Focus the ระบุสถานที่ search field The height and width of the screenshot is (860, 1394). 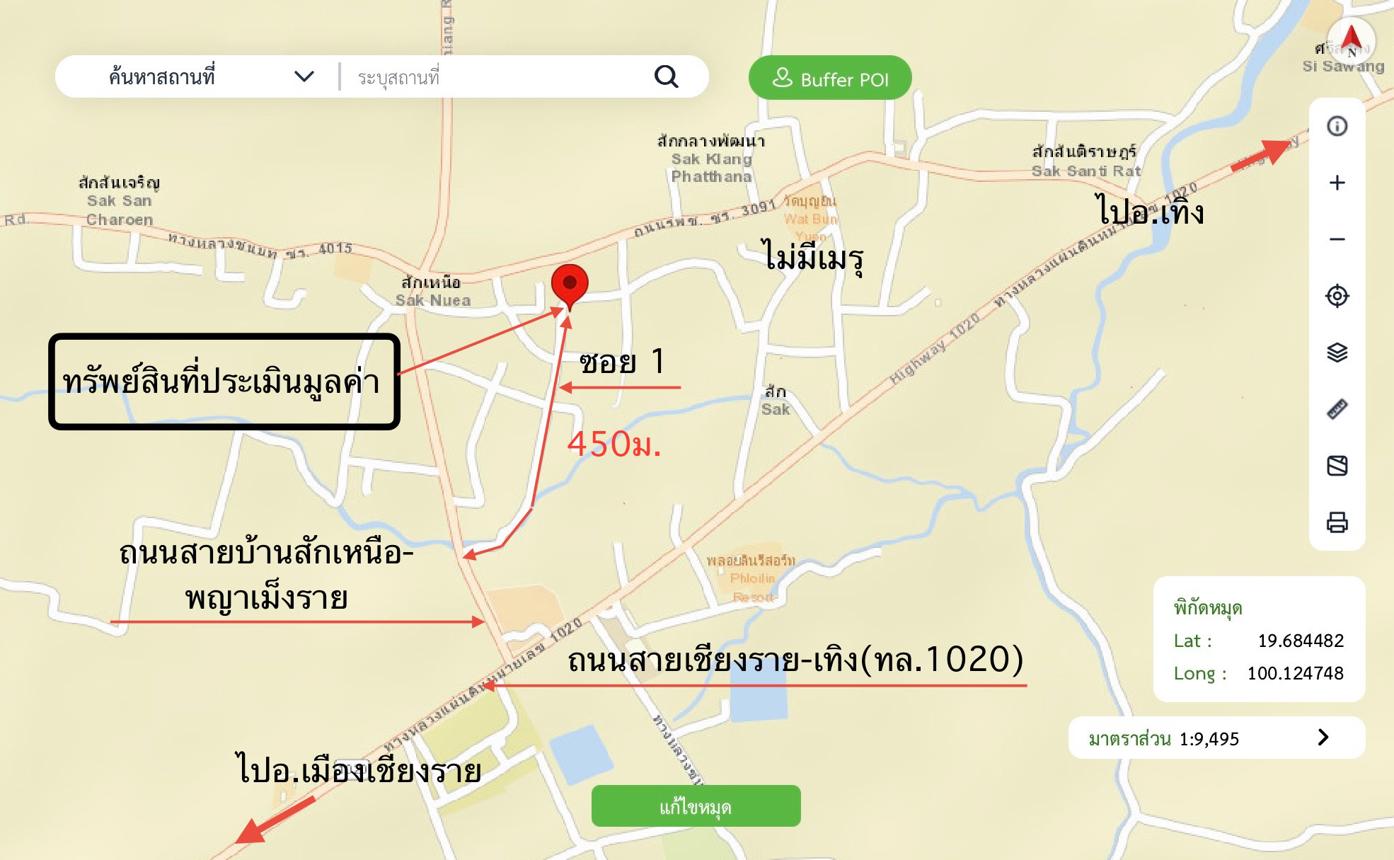coord(500,77)
